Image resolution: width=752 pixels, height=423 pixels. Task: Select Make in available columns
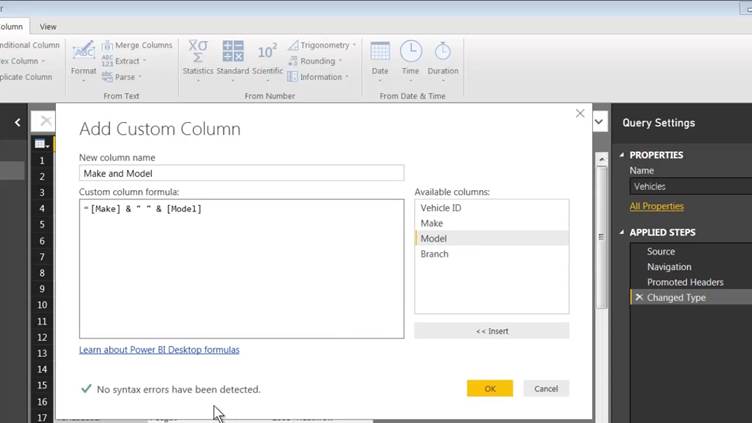point(492,223)
